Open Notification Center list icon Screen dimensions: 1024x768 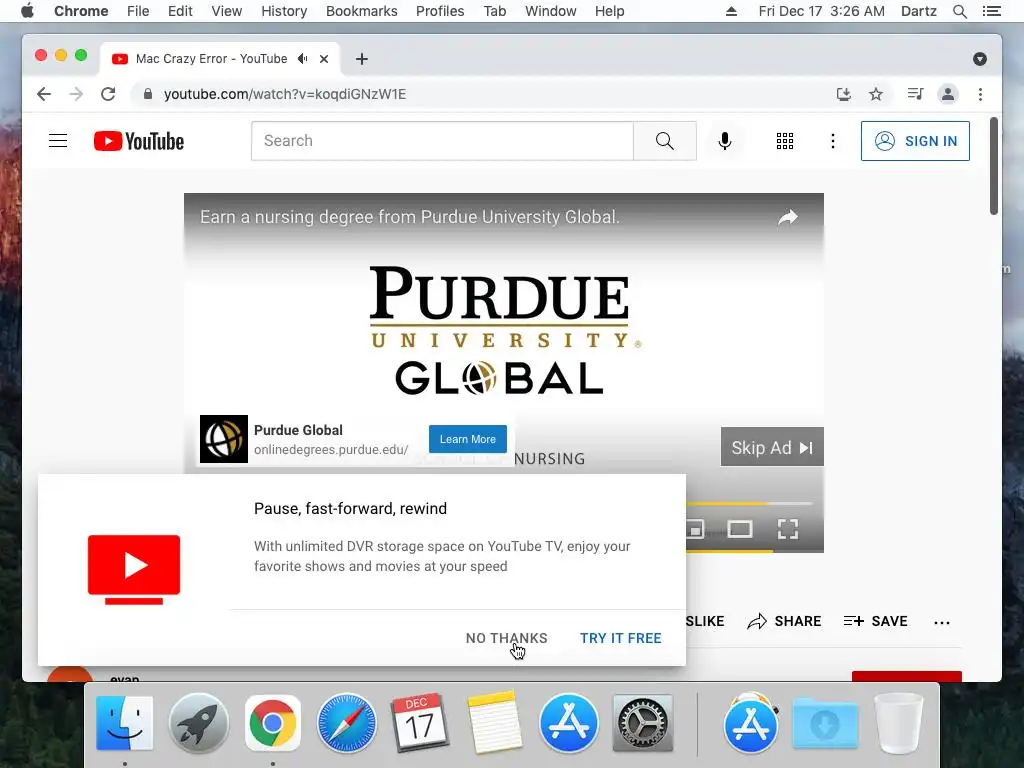991,11
